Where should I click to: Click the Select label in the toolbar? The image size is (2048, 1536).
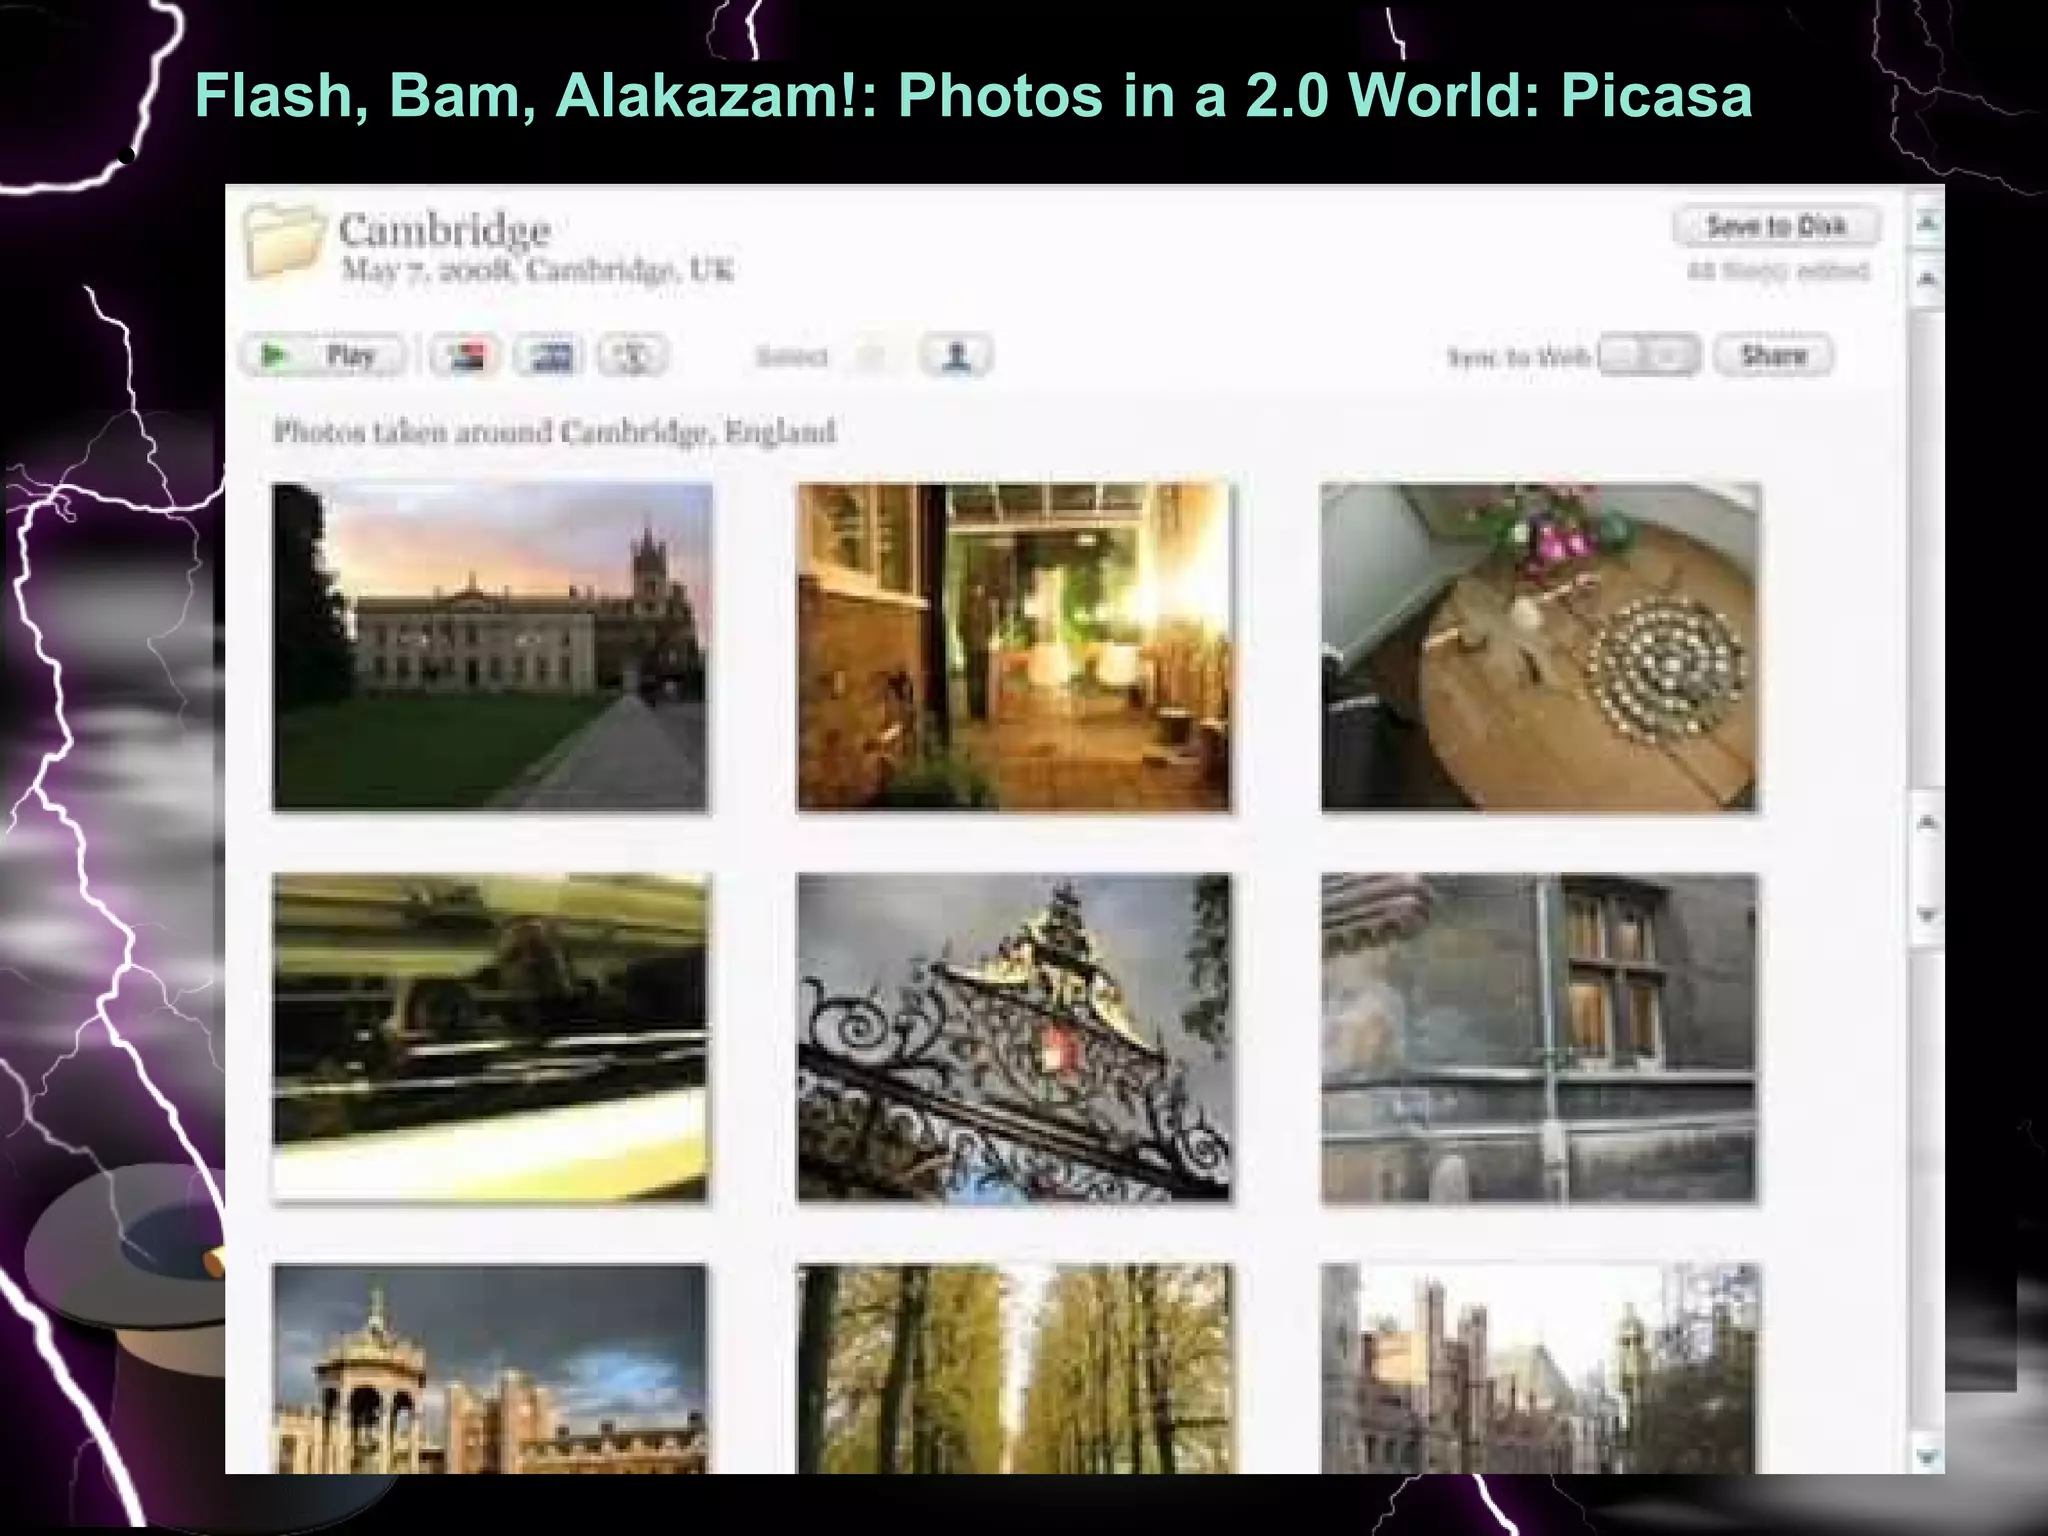click(792, 357)
